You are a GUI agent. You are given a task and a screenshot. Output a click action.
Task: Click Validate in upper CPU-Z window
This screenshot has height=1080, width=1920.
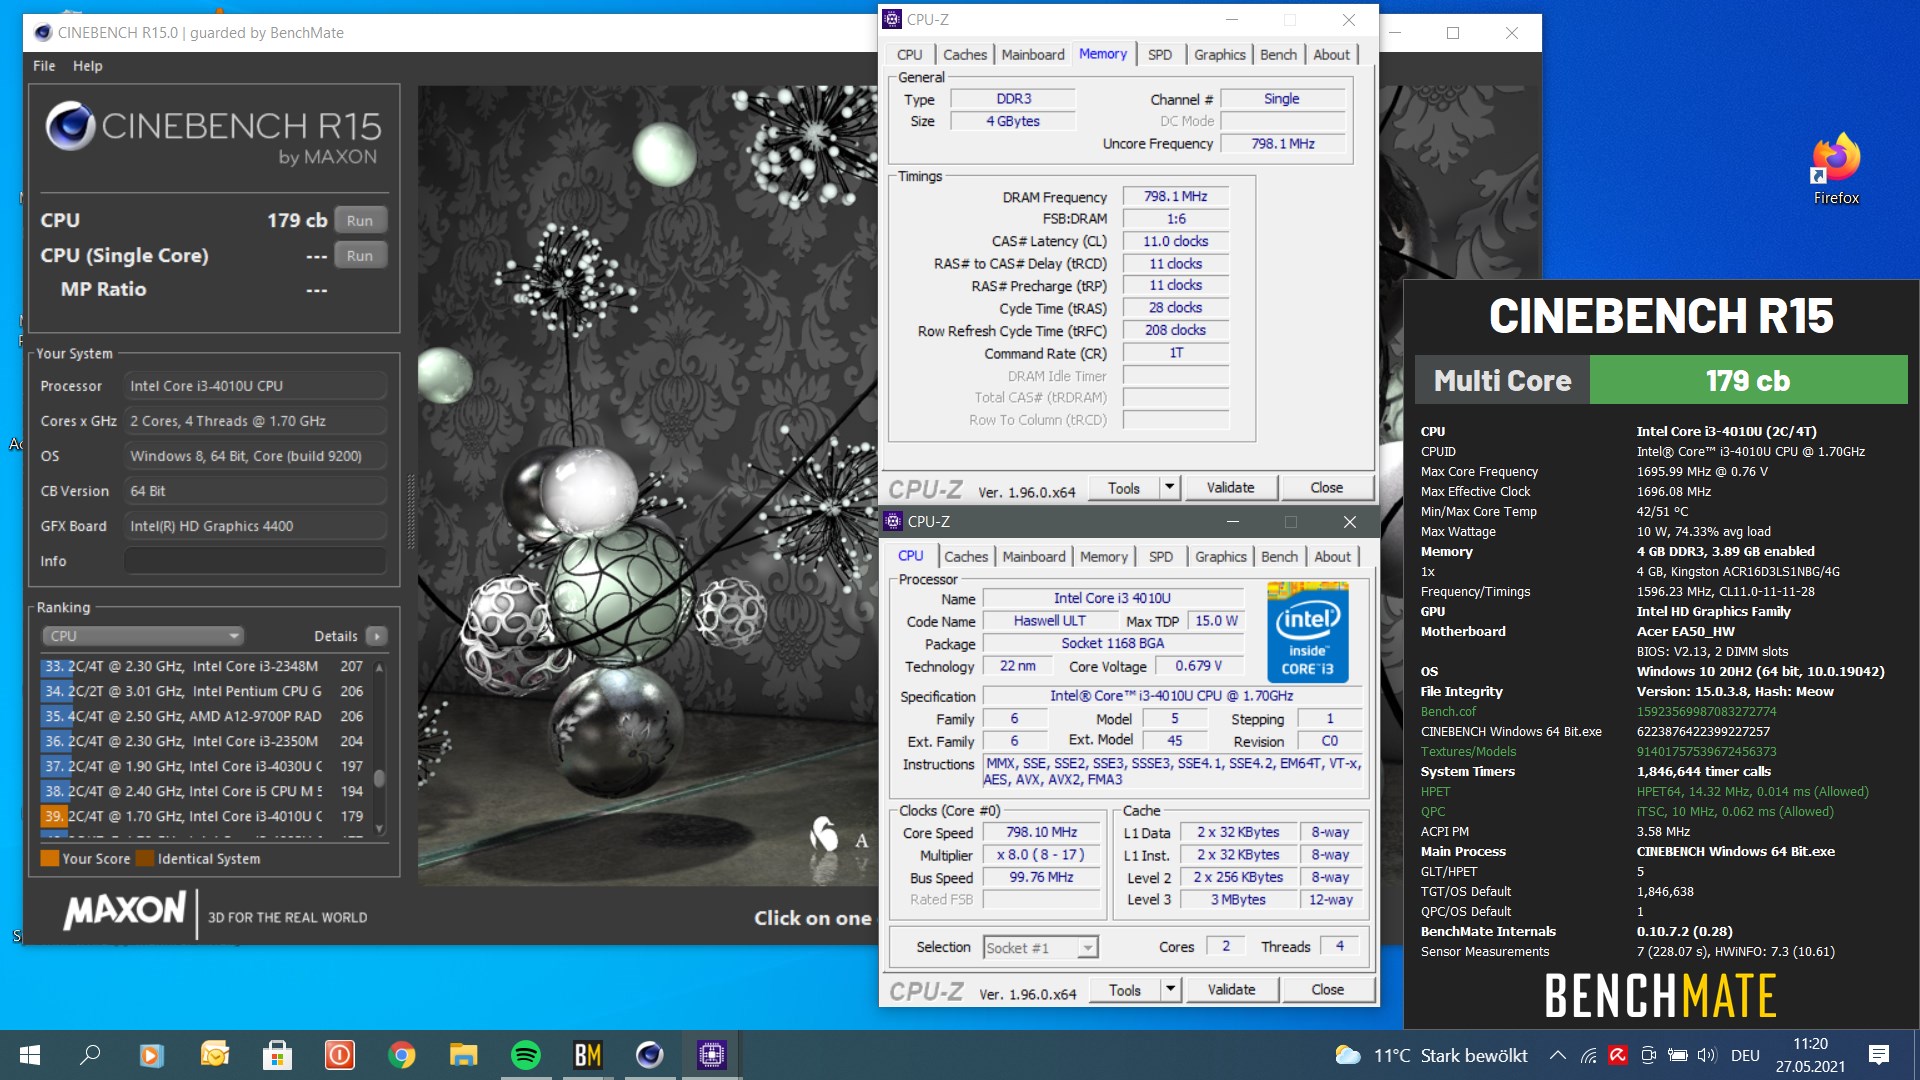pyautogui.click(x=1230, y=487)
